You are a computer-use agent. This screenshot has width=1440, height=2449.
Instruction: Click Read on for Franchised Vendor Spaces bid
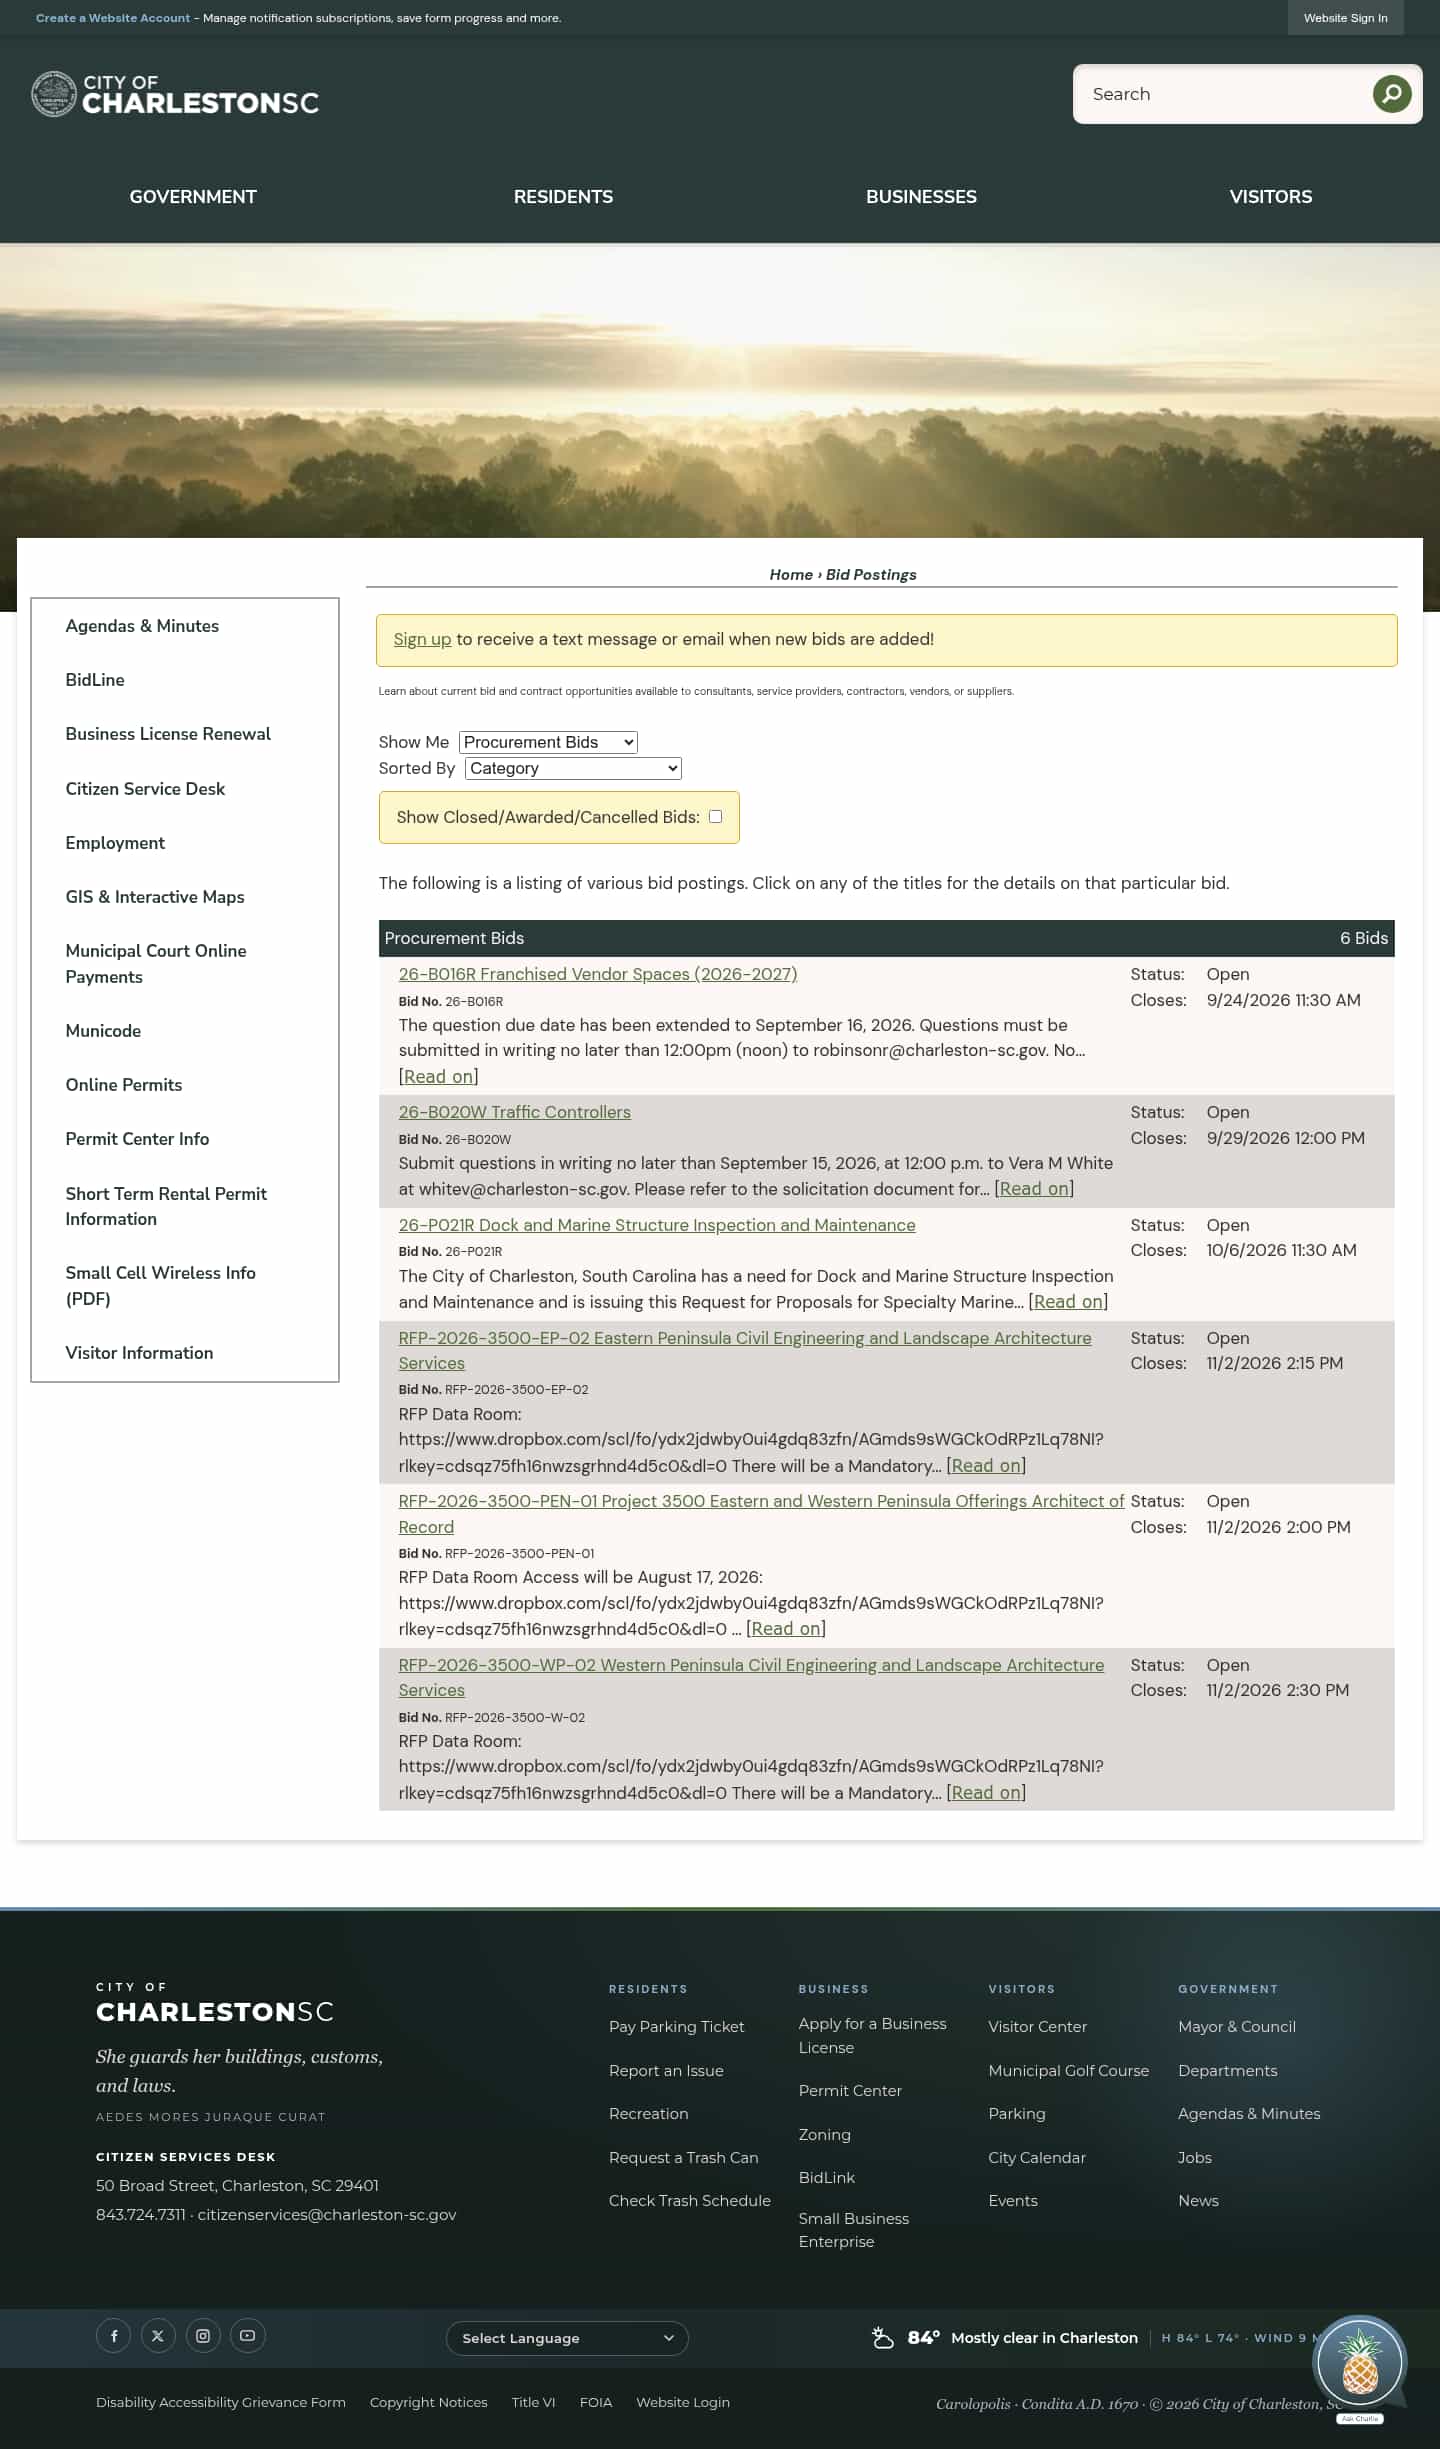439,1077
